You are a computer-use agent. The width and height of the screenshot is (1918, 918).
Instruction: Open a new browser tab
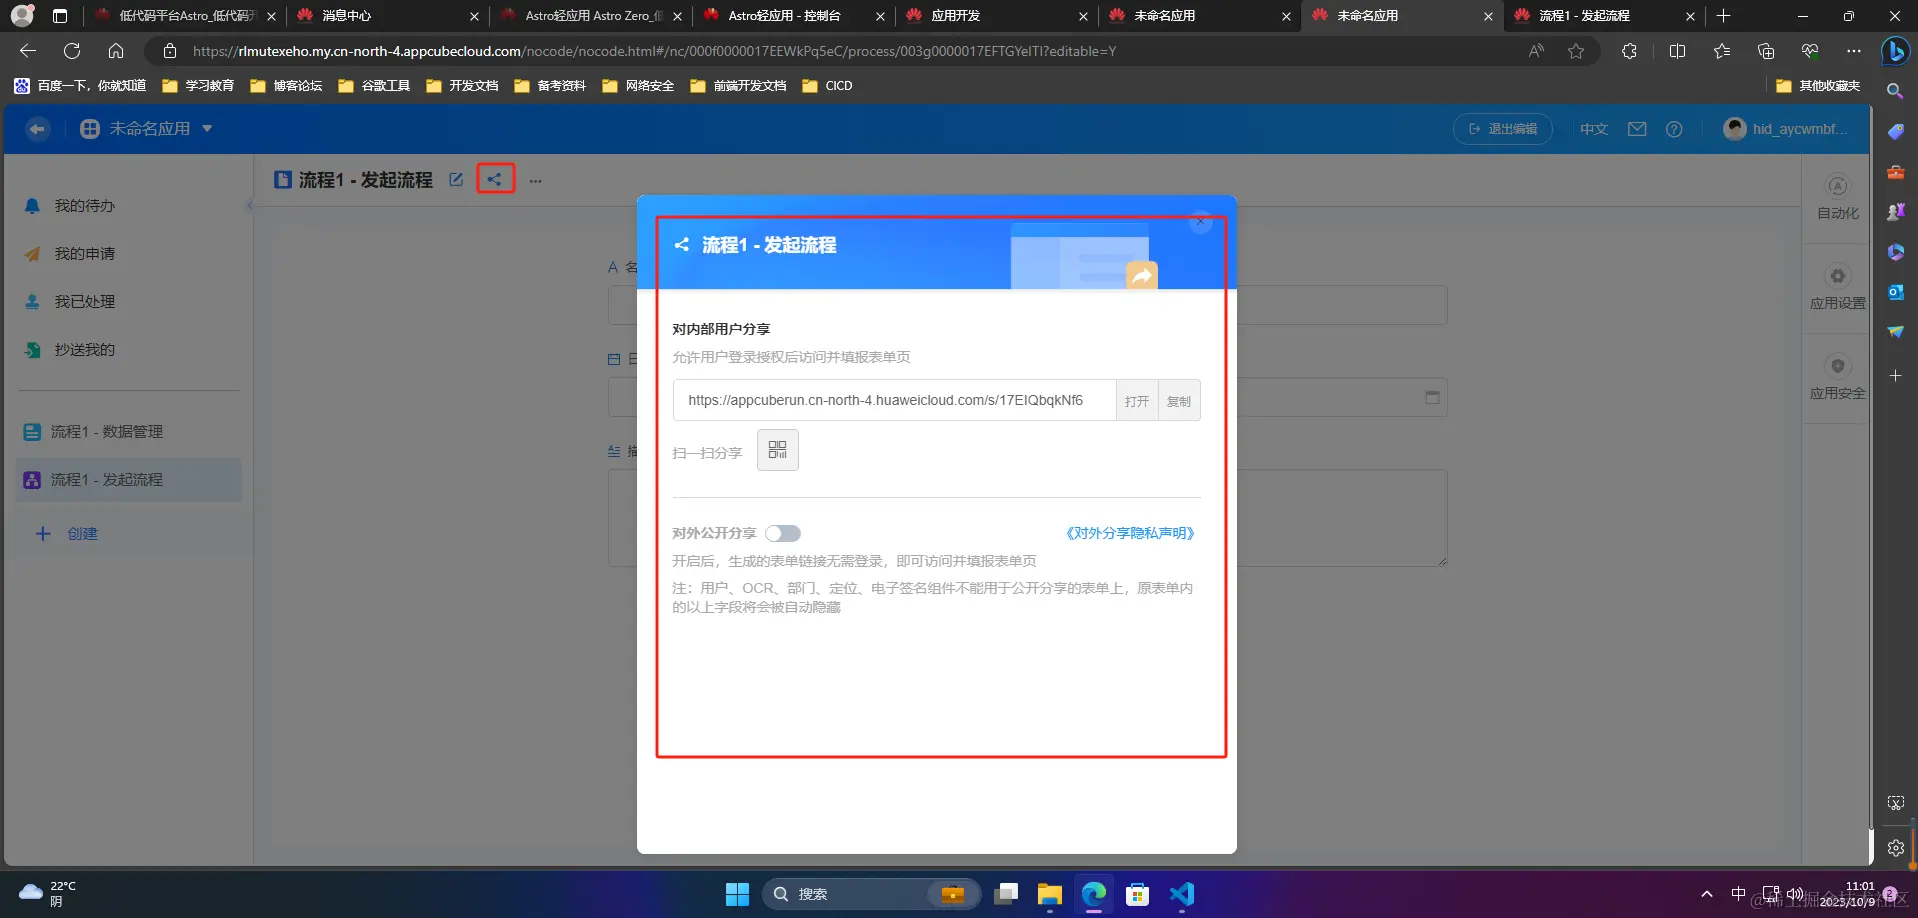[x=1723, y=16]
